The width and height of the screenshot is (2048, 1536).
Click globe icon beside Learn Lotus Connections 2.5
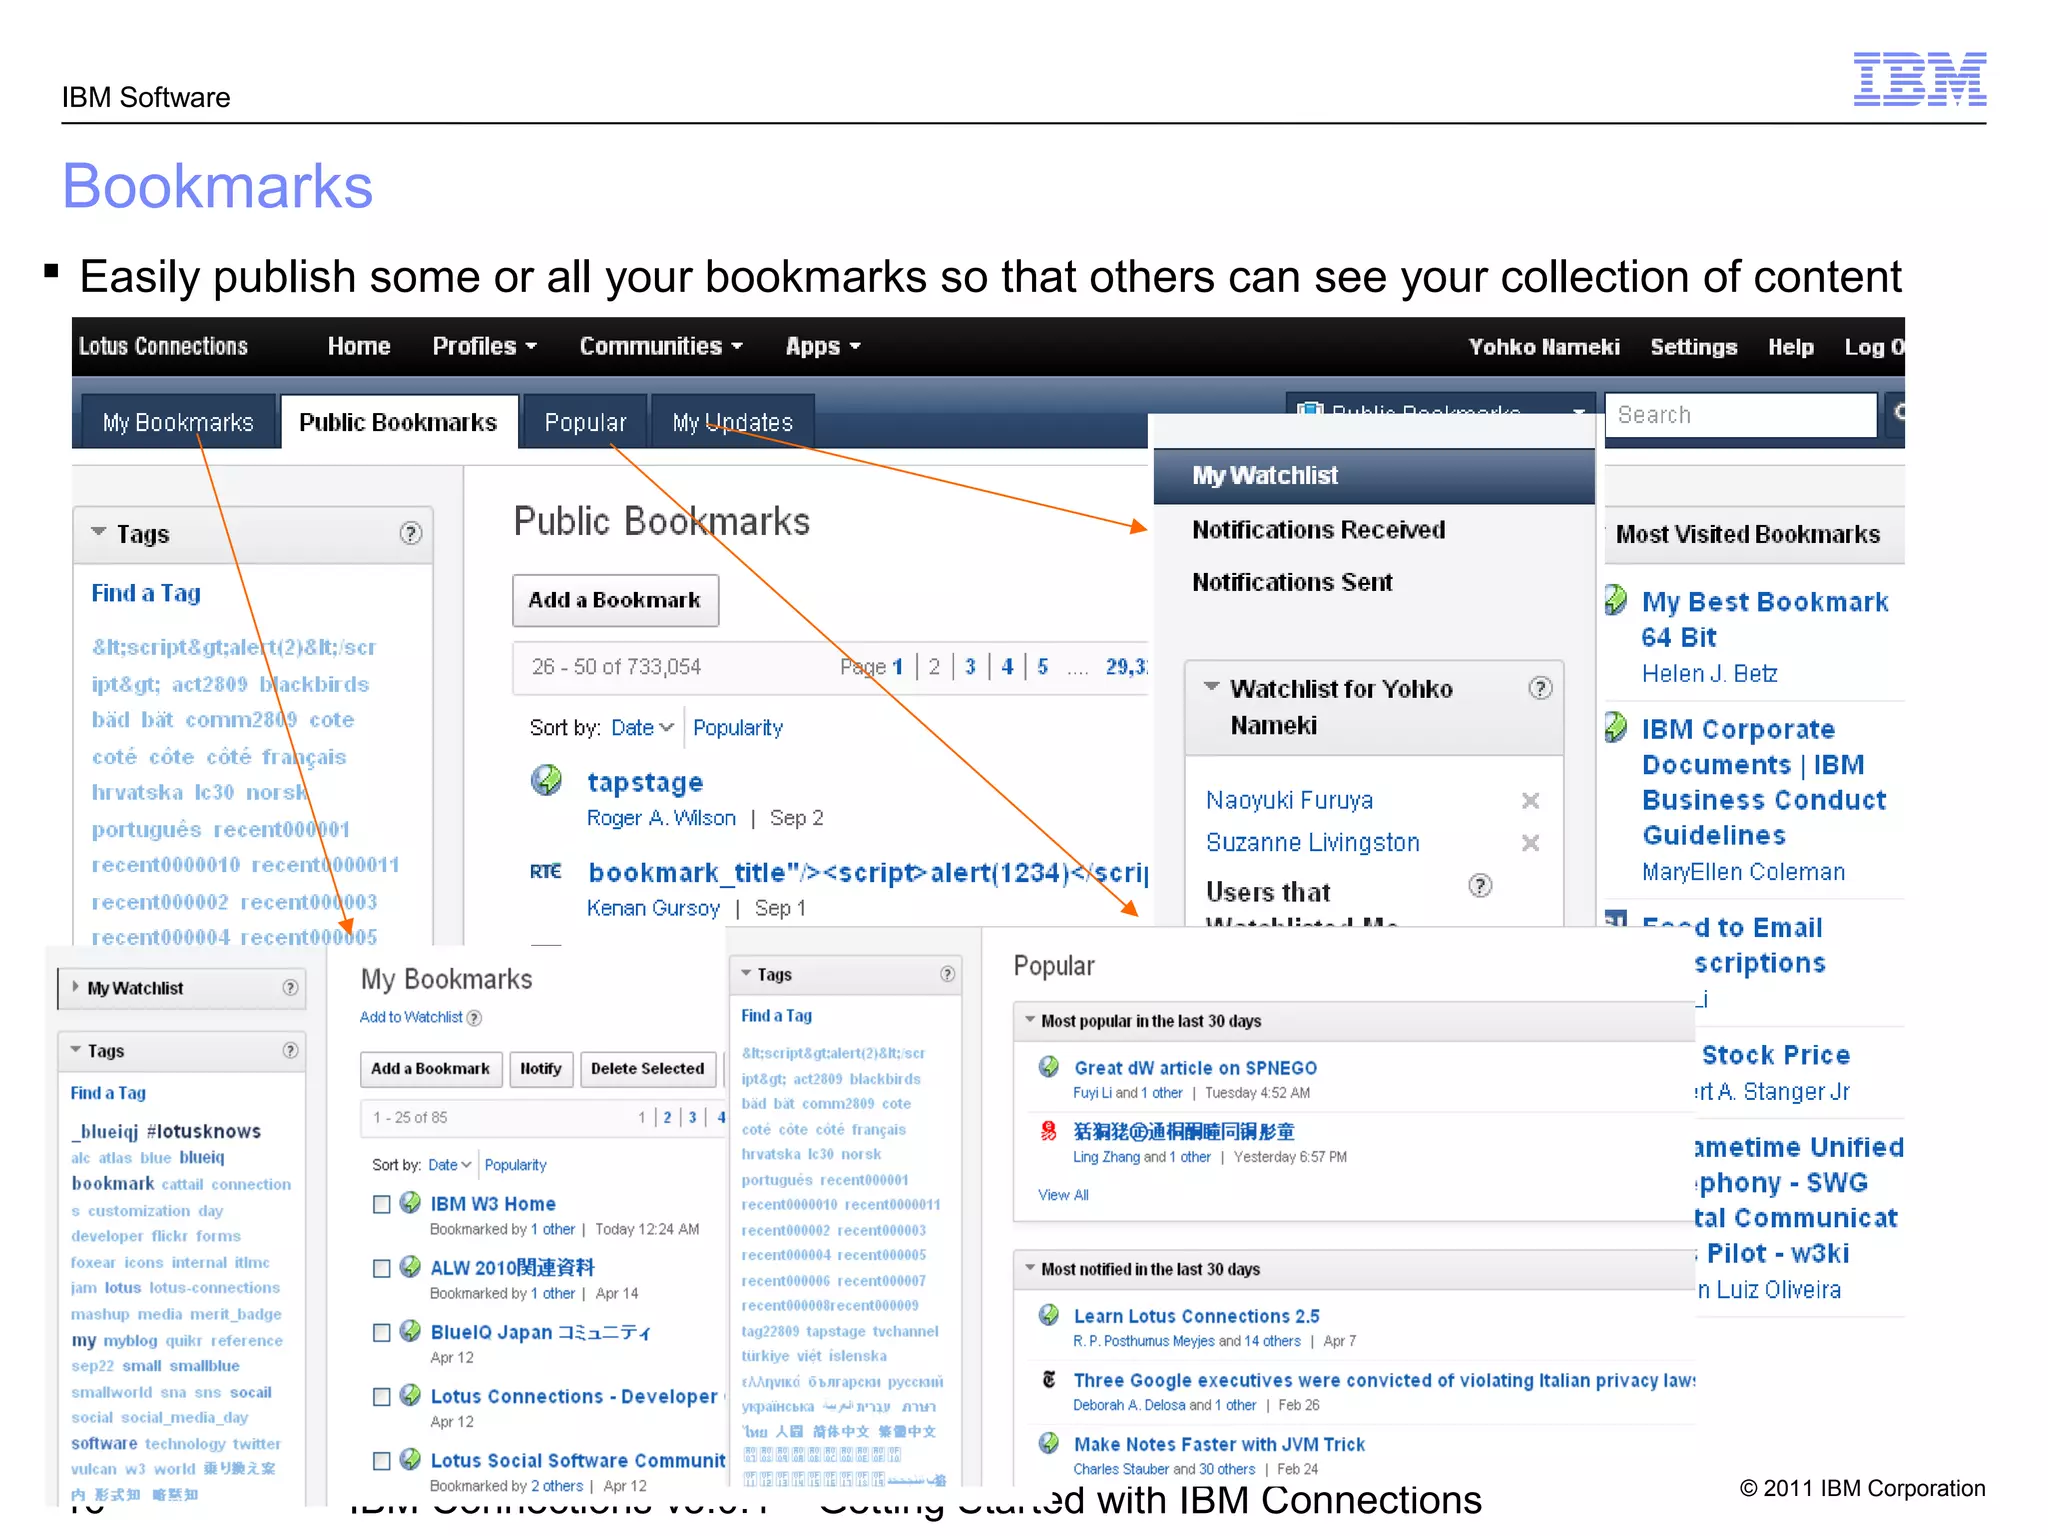pos(1049,1314)
